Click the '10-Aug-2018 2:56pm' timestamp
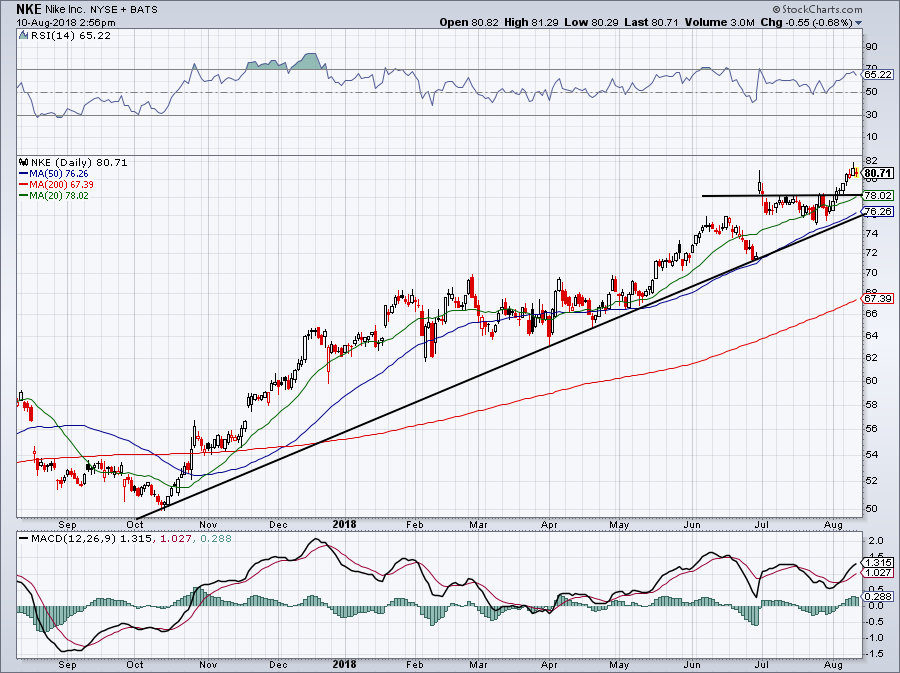 click(x=66, y=23)
